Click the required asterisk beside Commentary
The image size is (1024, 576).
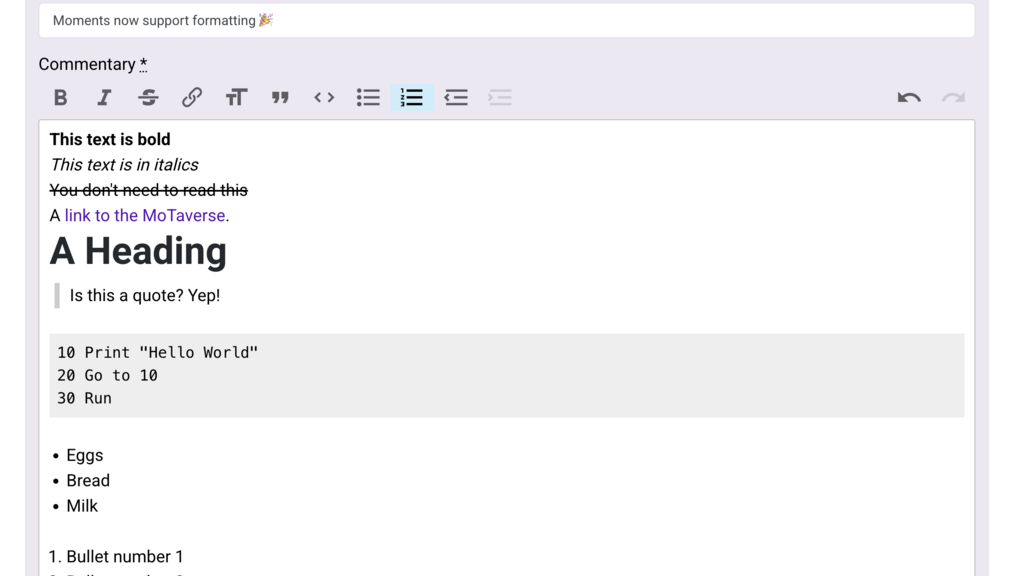click(x=143, y=63)
